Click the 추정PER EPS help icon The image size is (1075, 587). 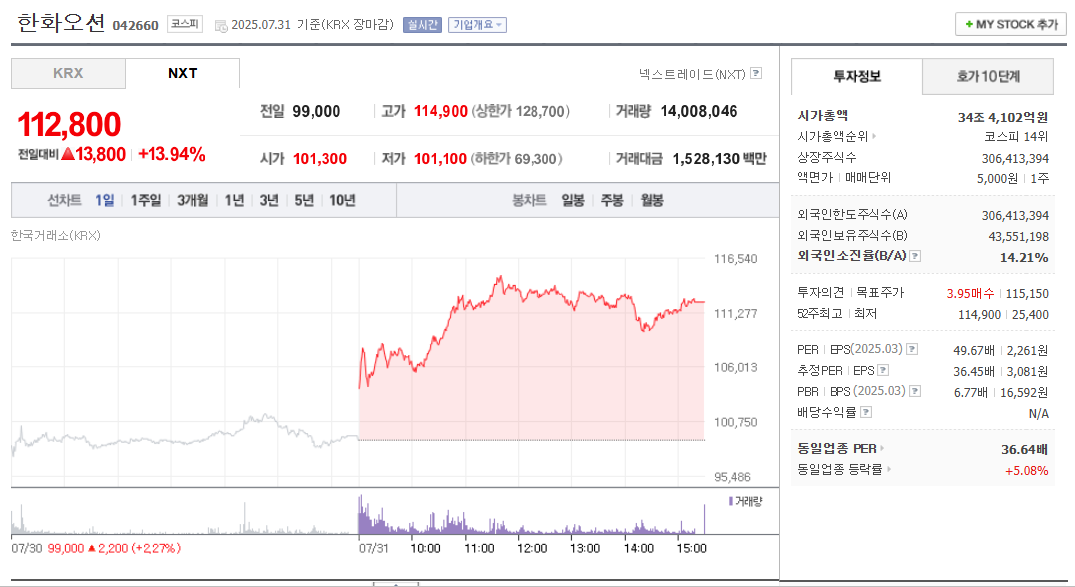881,368
